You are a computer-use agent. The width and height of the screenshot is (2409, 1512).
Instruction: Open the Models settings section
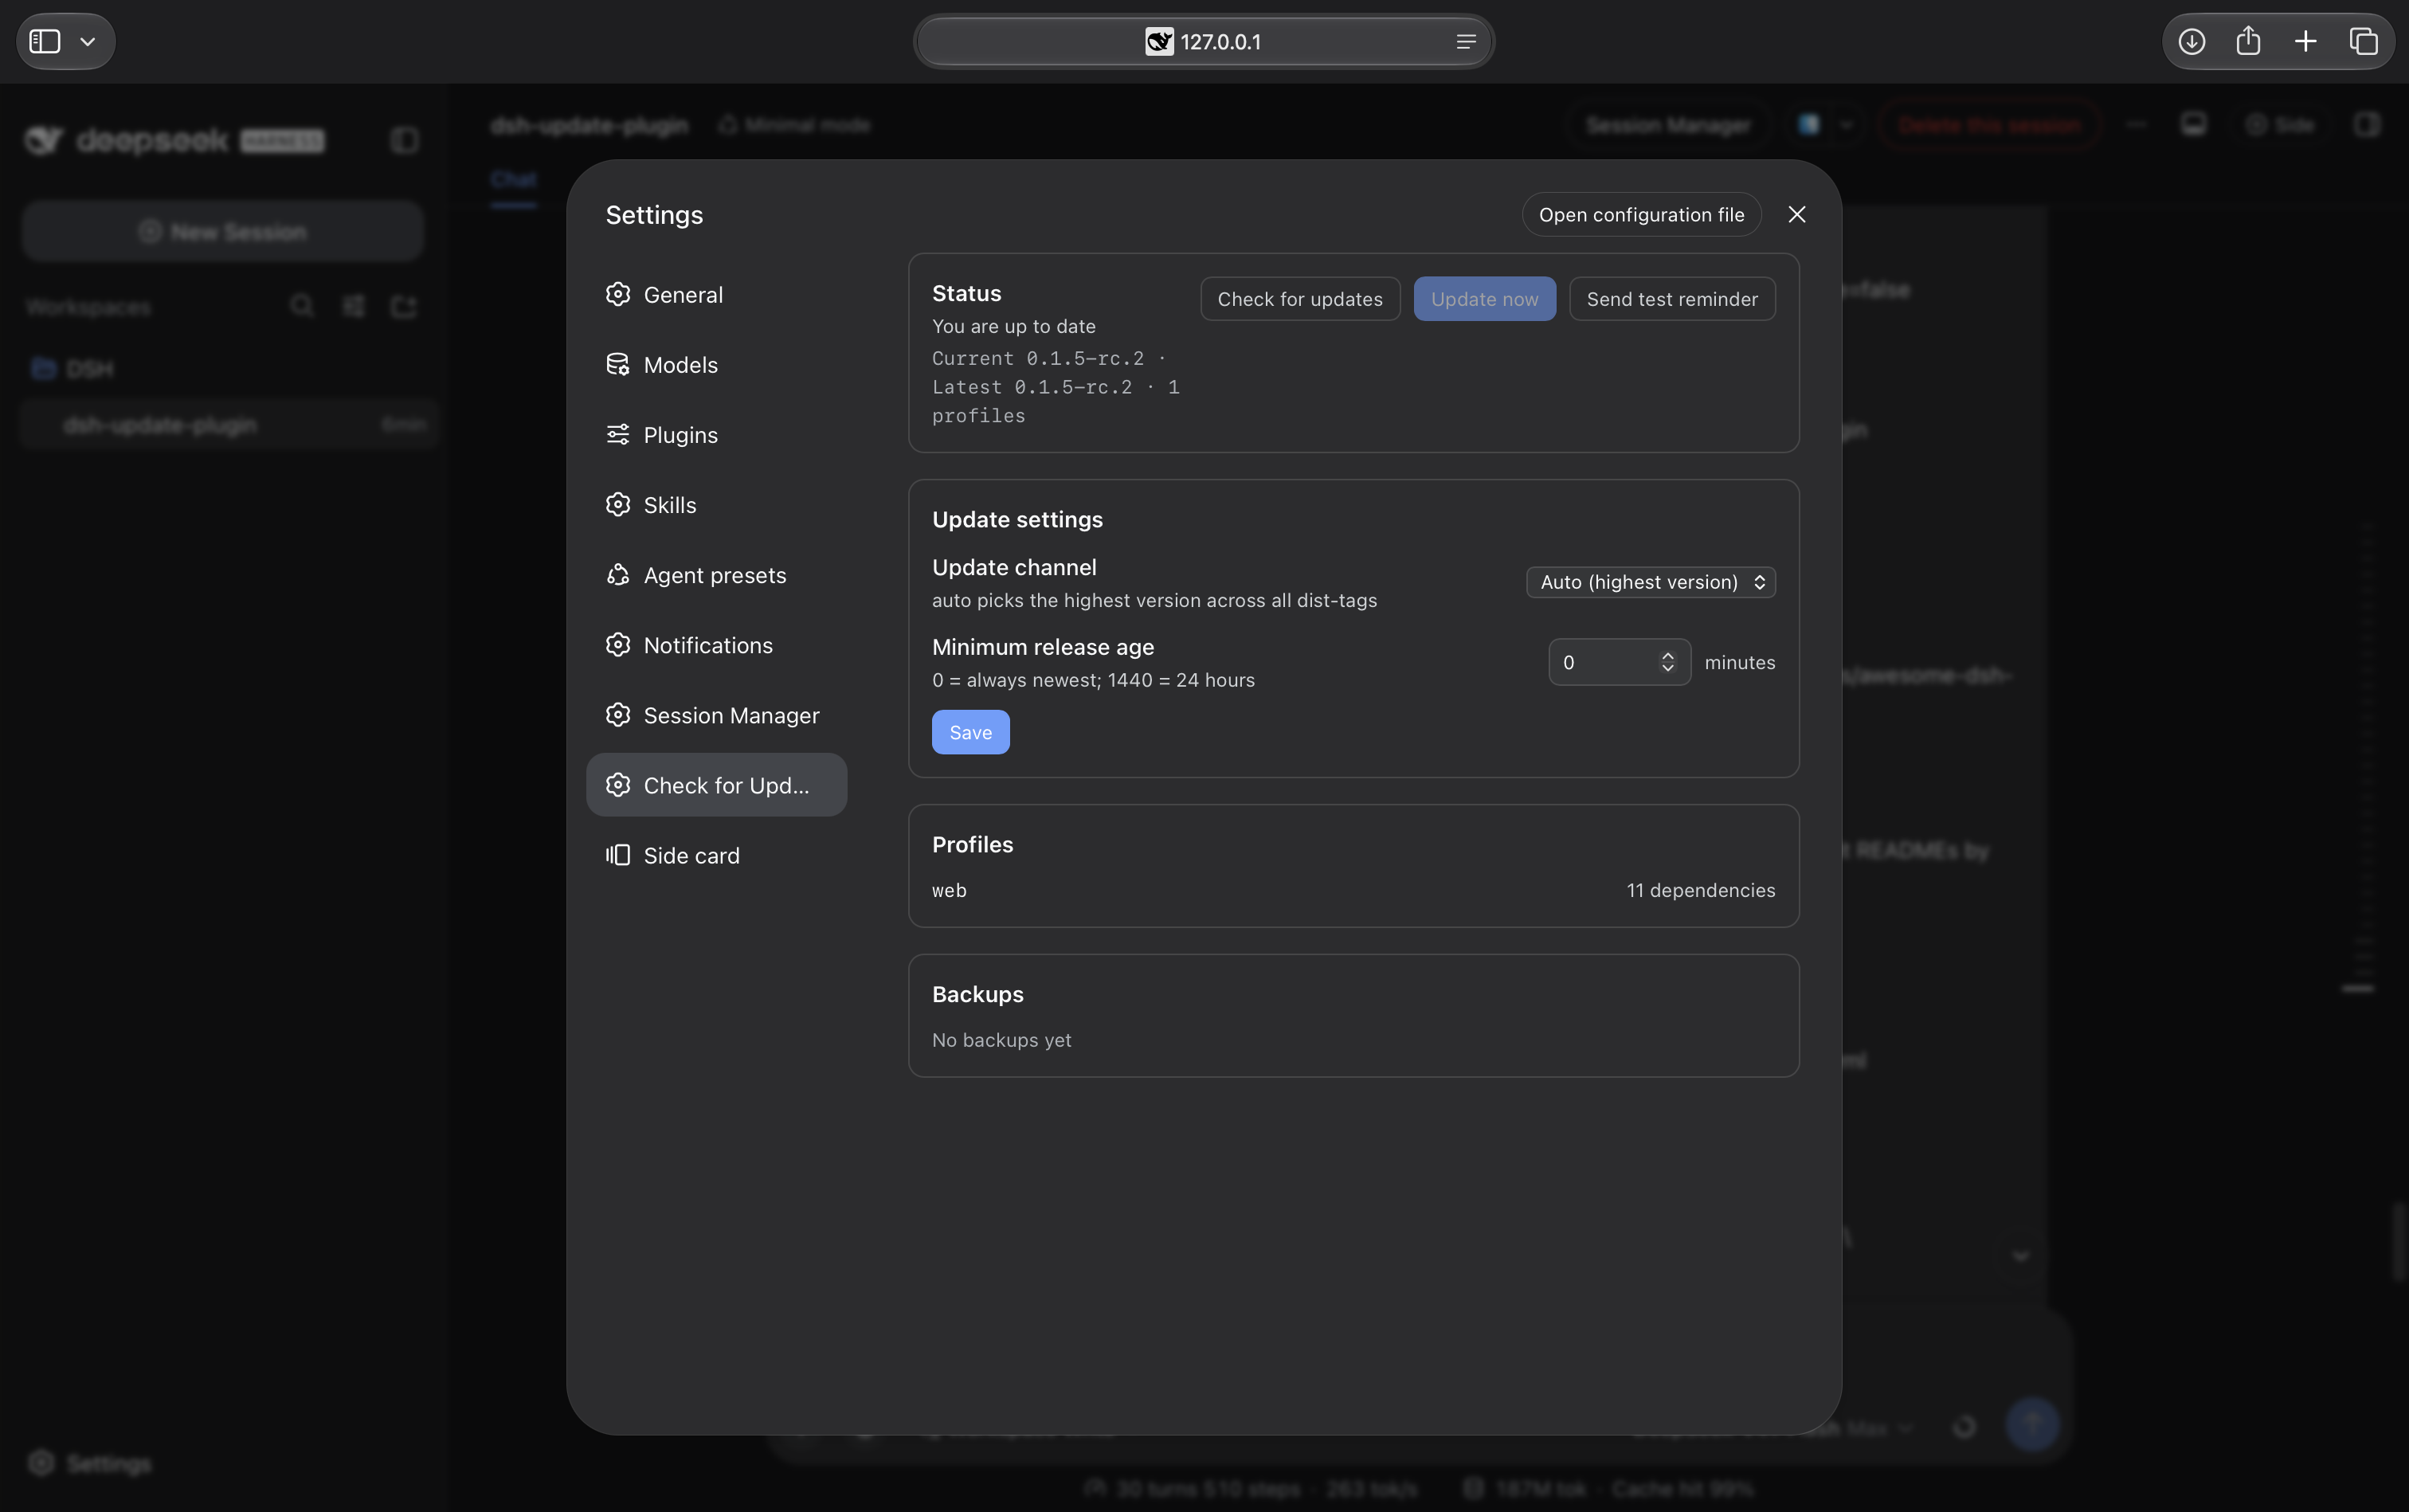click(x=716, y=364)
